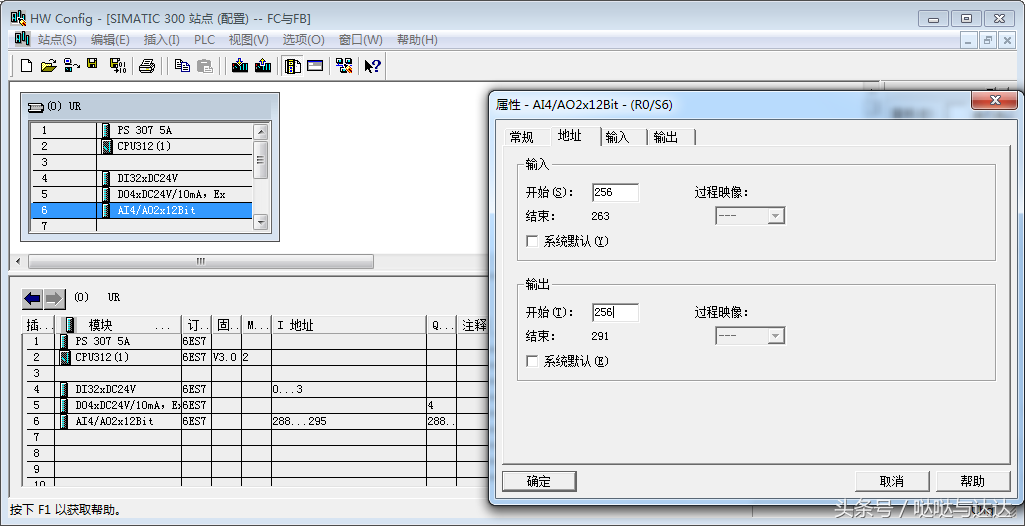Open the 视图(V) menu
This screenshot has width=1025, height=526.
click(248, 40)
